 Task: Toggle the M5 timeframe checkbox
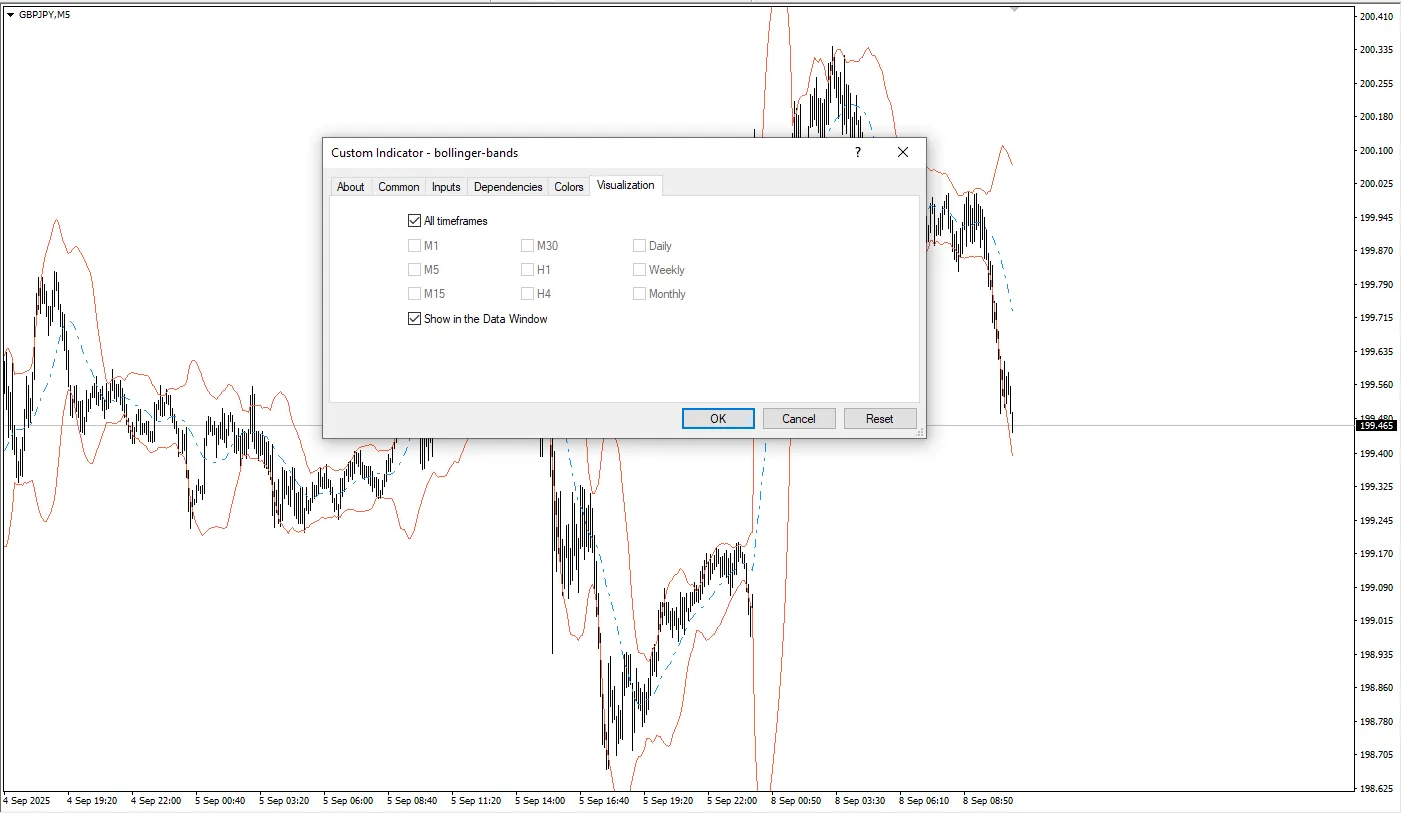click(415, 270)
